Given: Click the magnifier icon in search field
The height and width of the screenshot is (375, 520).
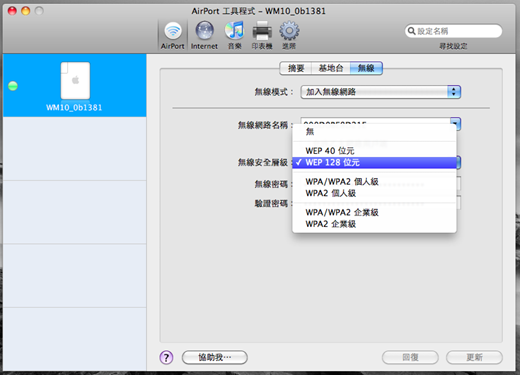Looking at the screenshot, I should point(412,31).
